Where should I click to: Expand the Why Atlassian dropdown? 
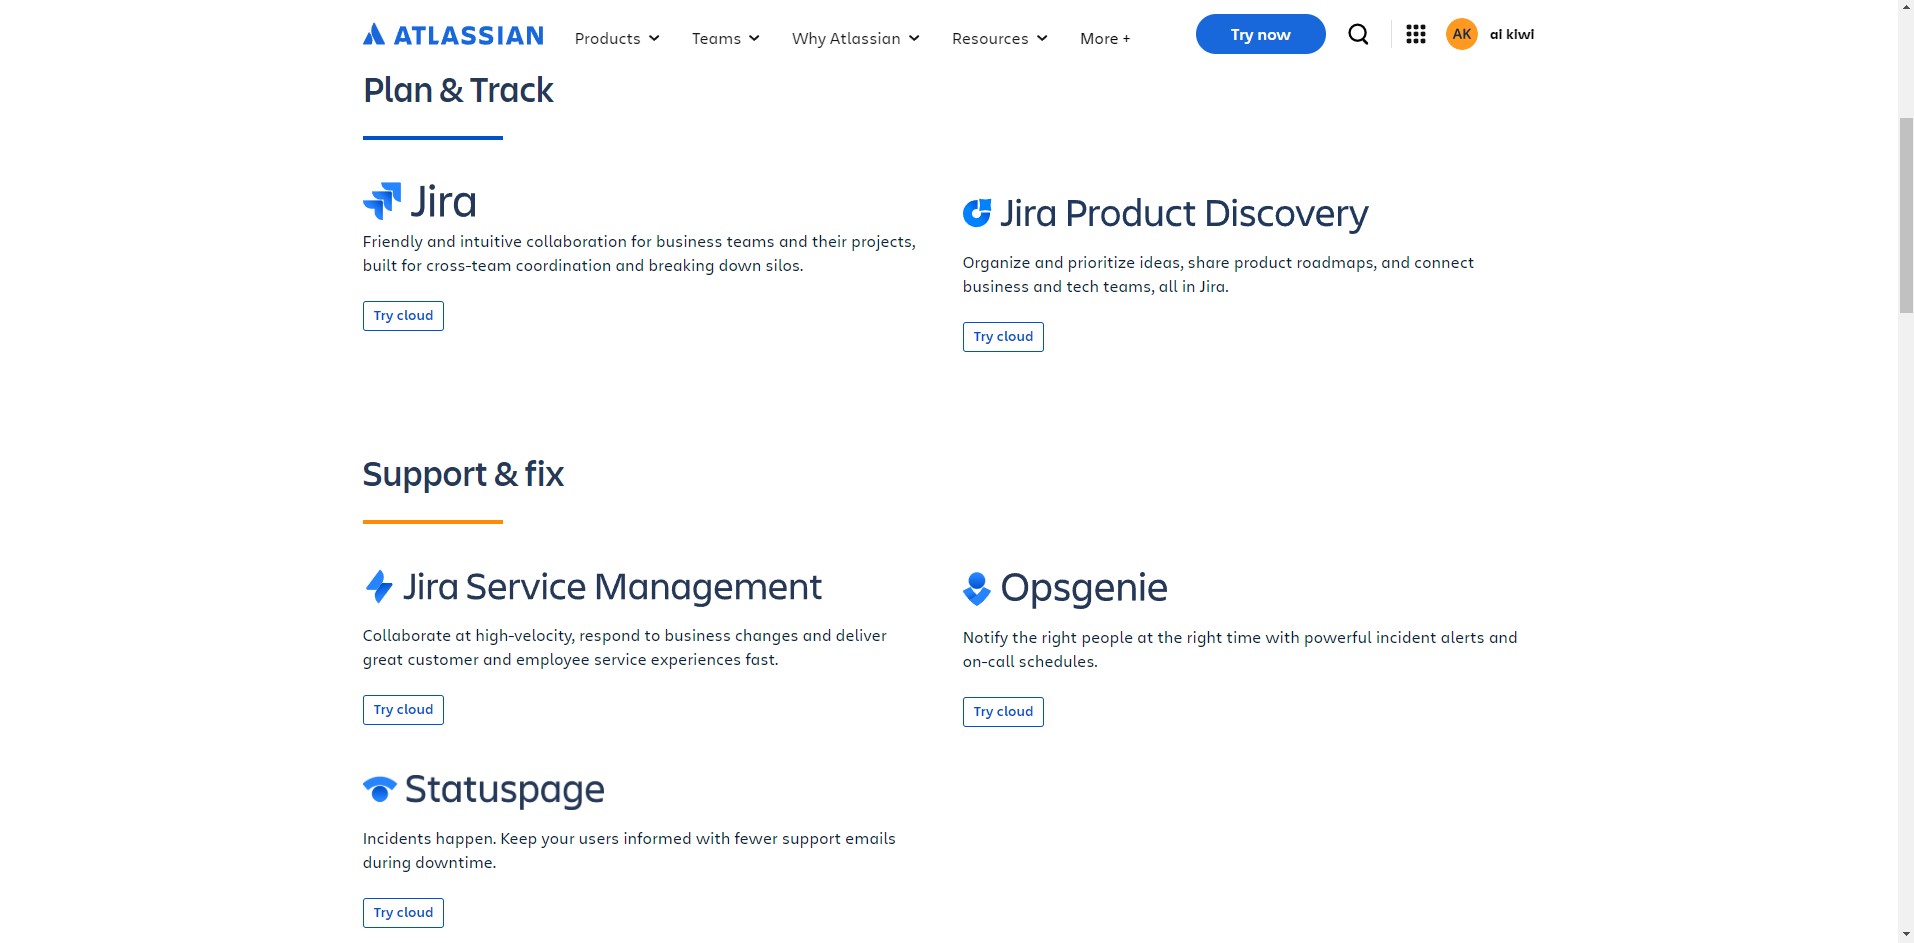pos(856,38)
